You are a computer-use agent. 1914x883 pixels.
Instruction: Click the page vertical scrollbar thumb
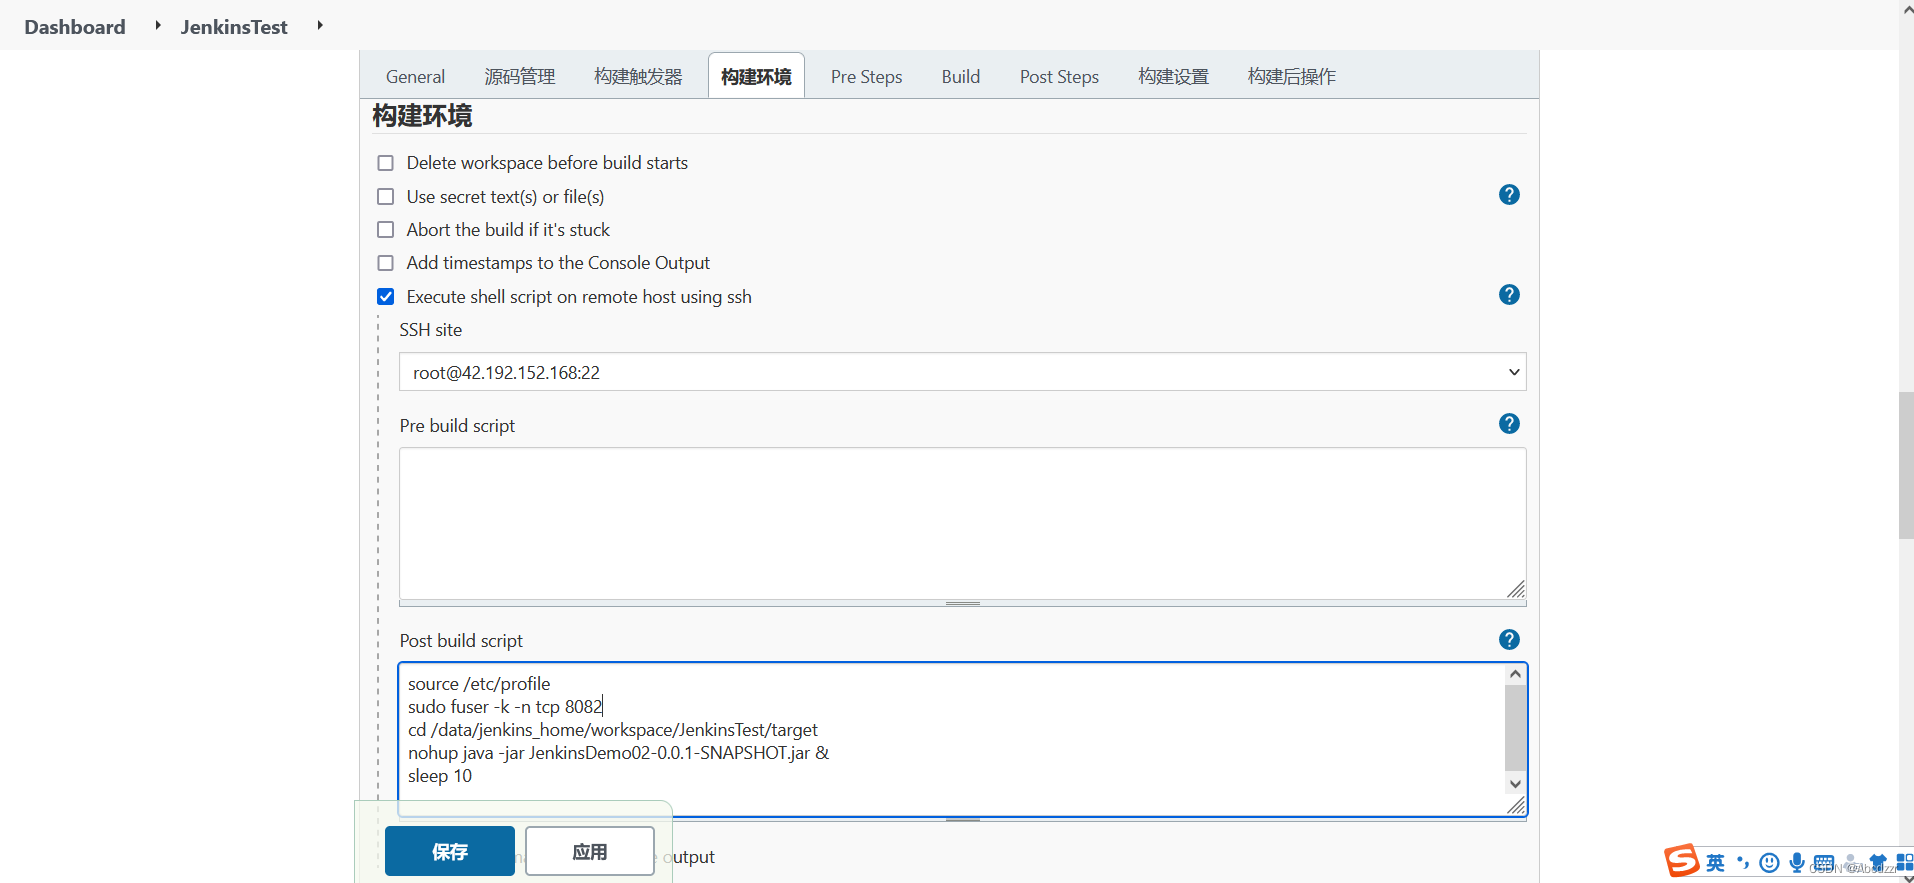click(1906, 466)
